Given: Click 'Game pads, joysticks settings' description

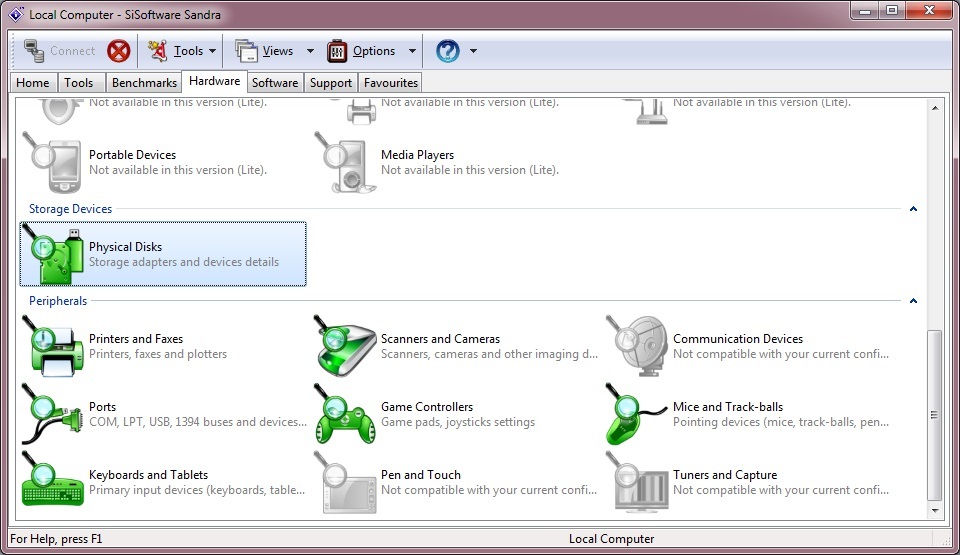Looking at the screenshot, I should click(x=458, y=422).
